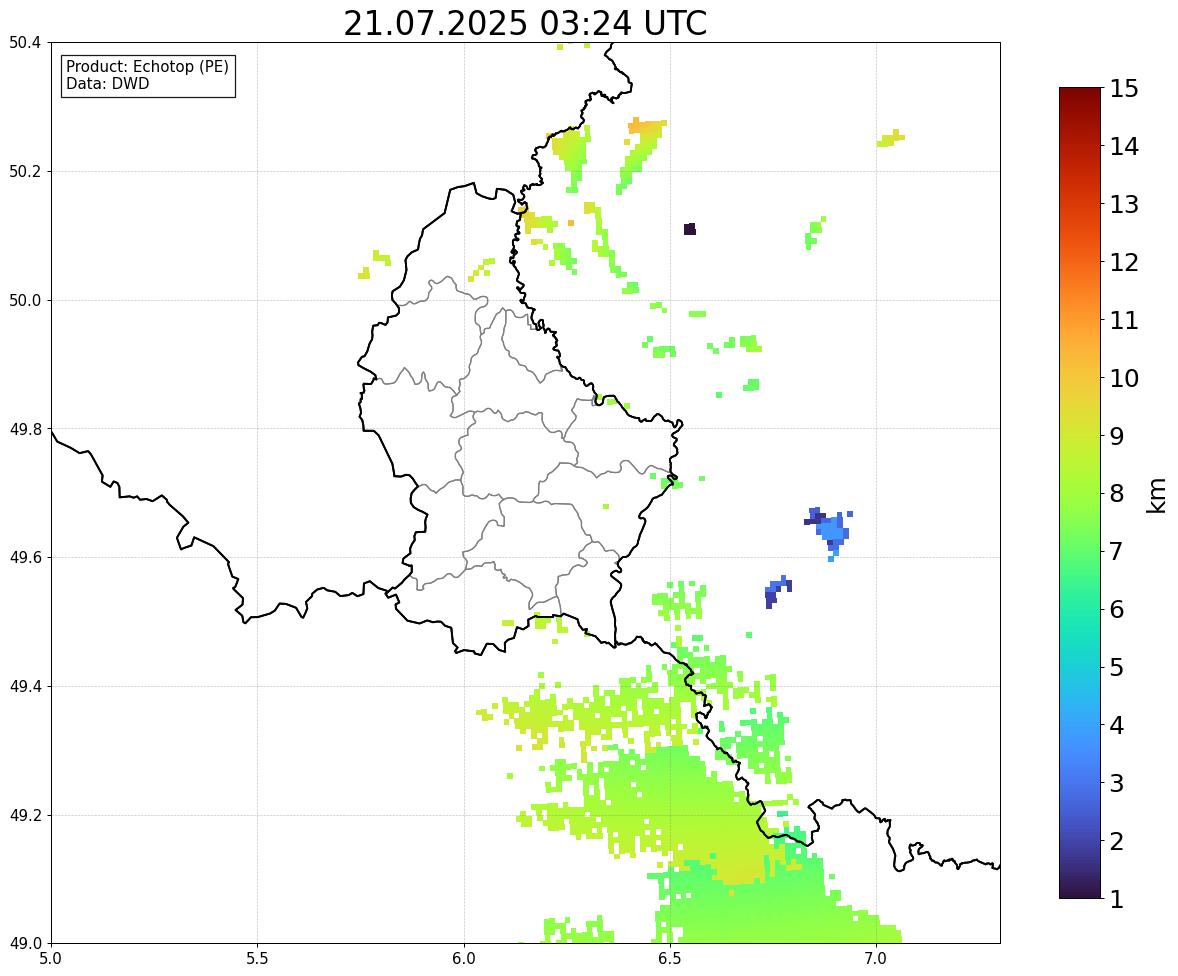The width and height of the screenshot is (1178, 976).
Task: Click the 5.0 longitude tick label
Action: tap(51, 959)
